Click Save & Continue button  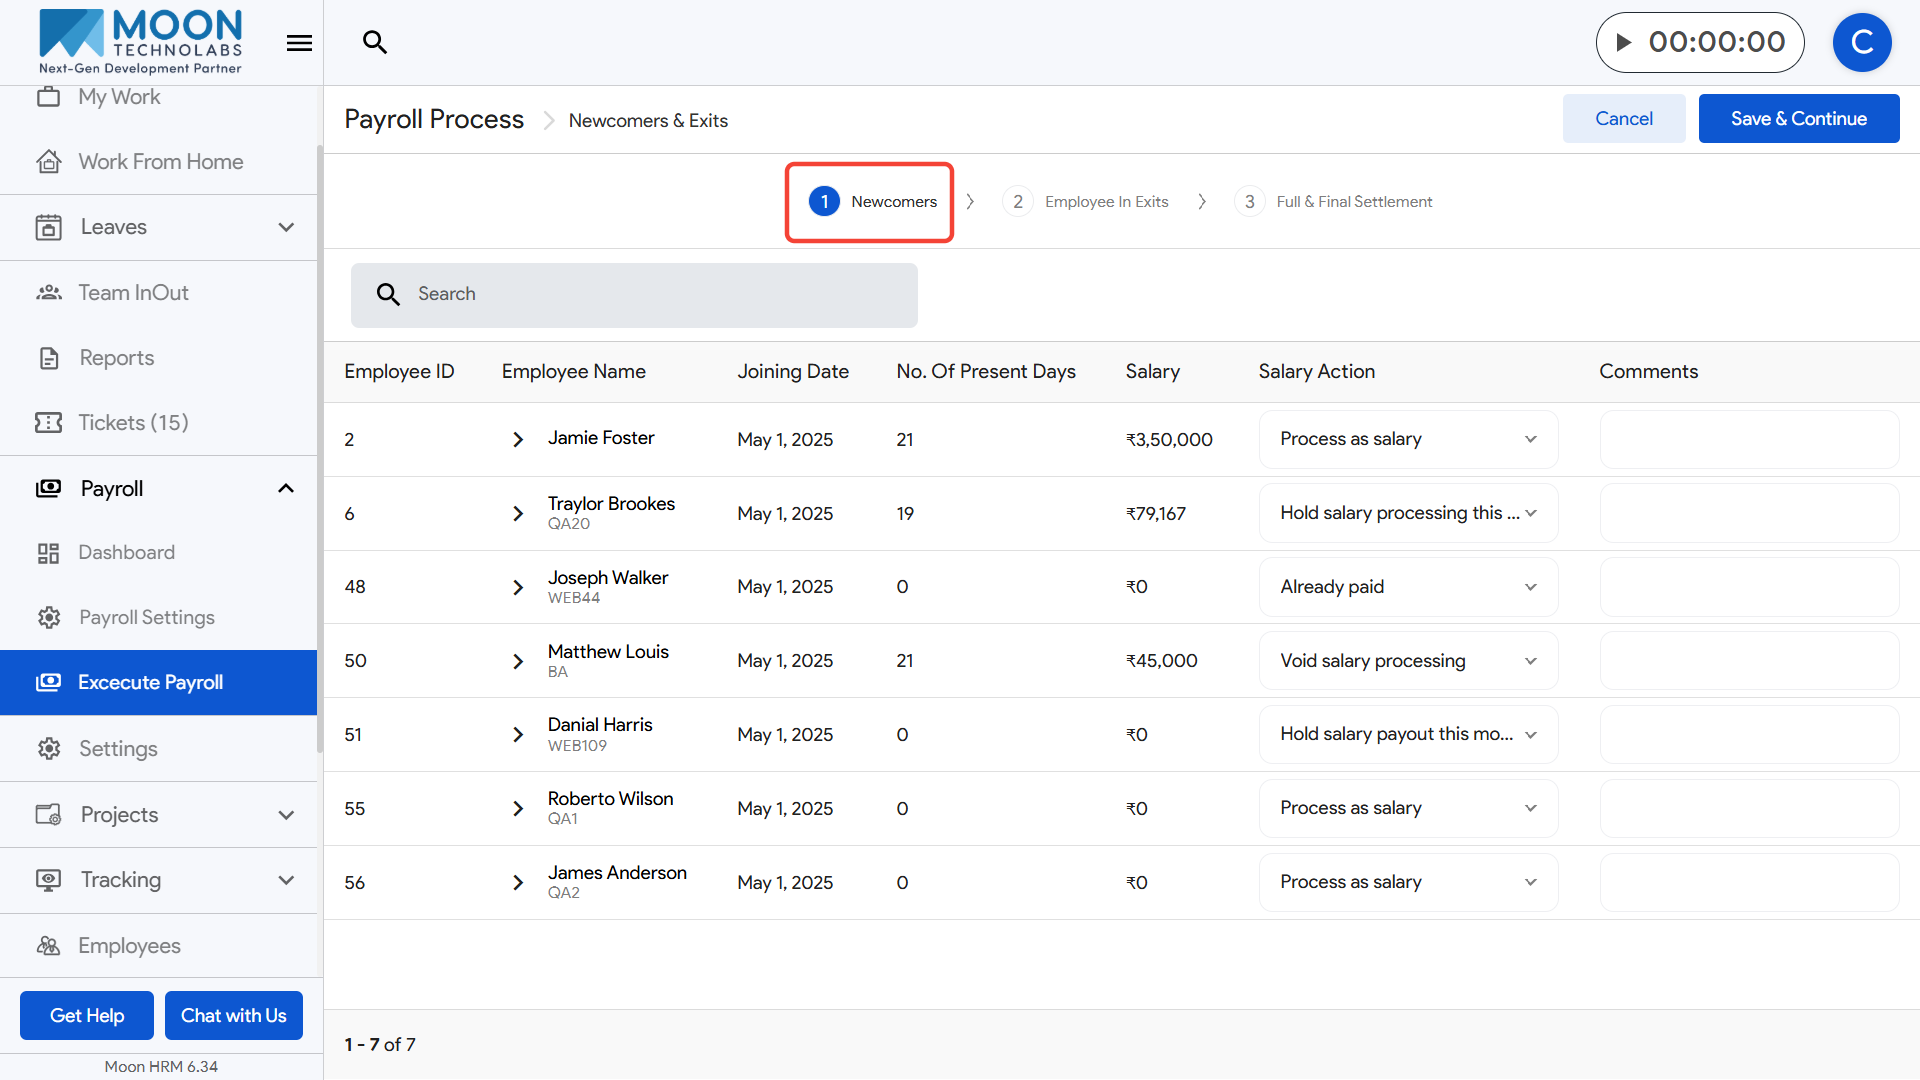click(x=1798, y=119)
